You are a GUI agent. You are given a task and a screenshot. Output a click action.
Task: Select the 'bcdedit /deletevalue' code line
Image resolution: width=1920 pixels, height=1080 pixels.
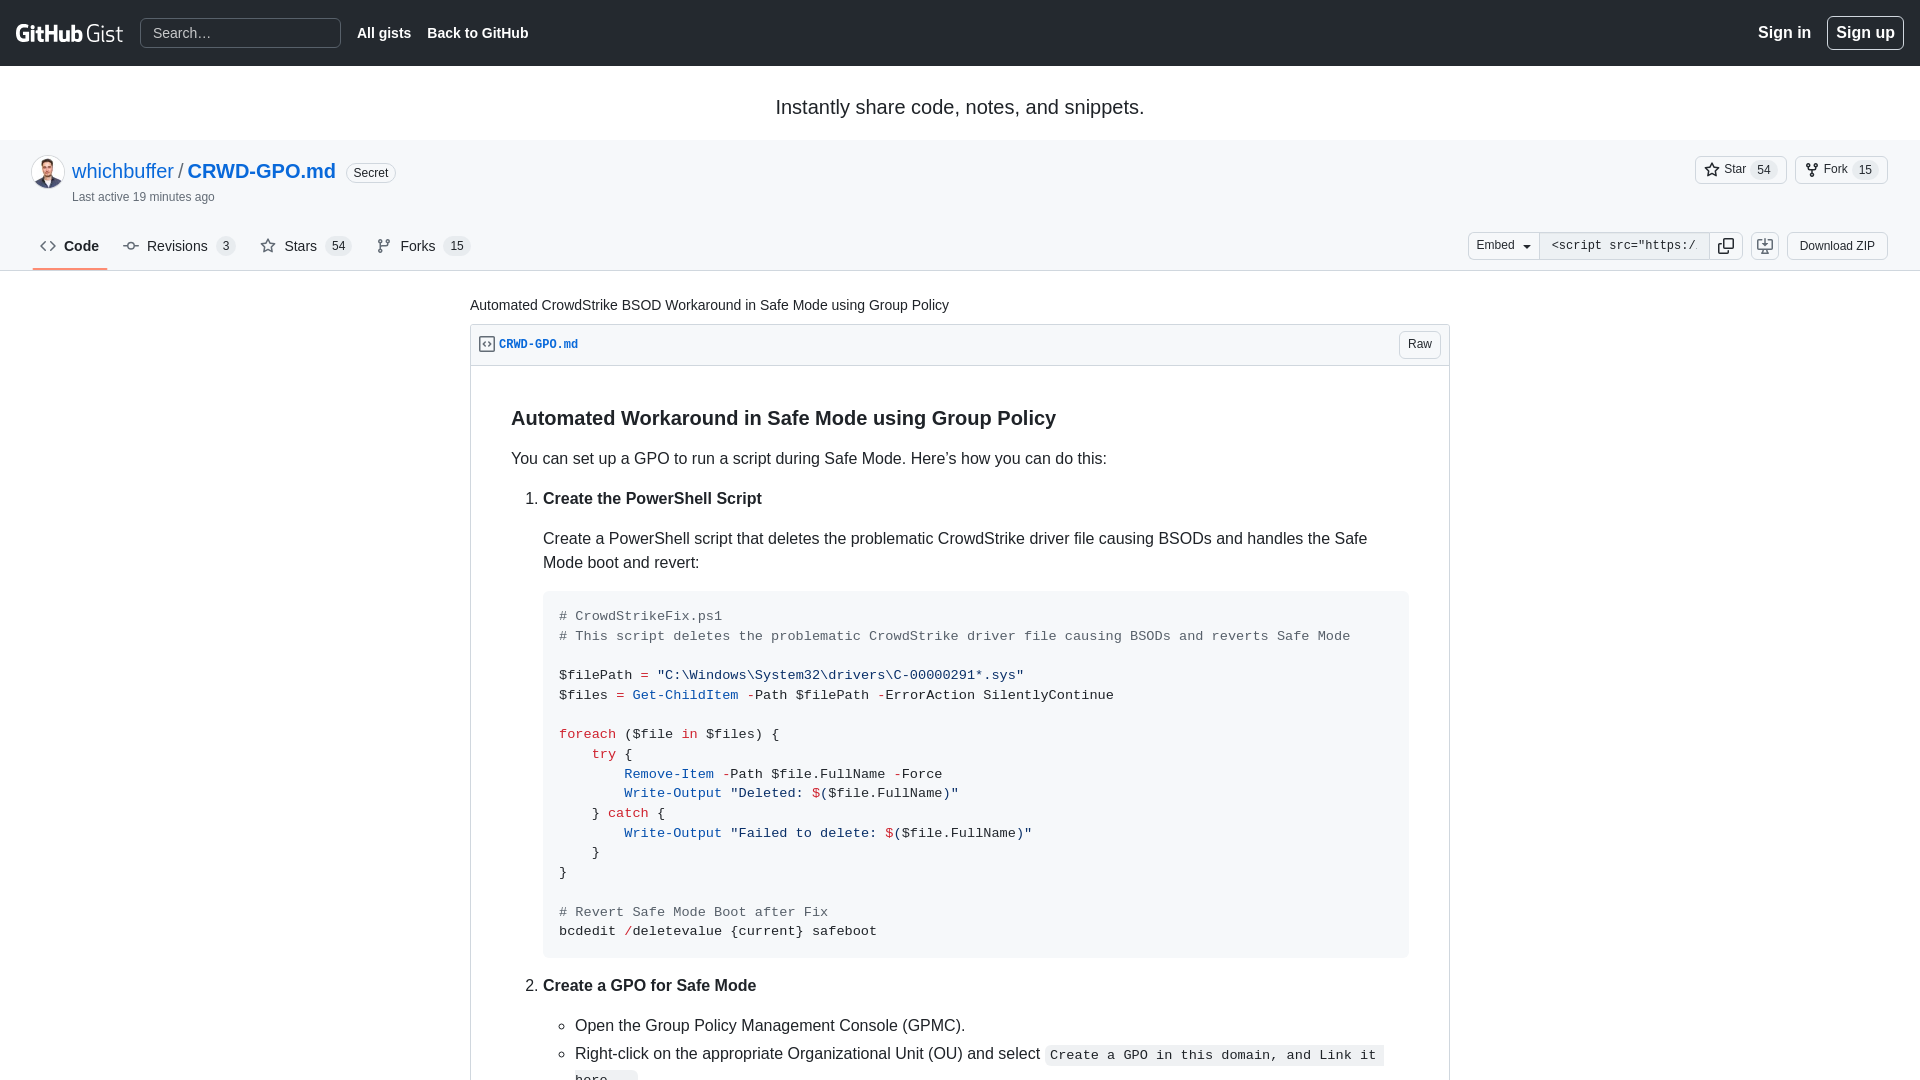718,932
